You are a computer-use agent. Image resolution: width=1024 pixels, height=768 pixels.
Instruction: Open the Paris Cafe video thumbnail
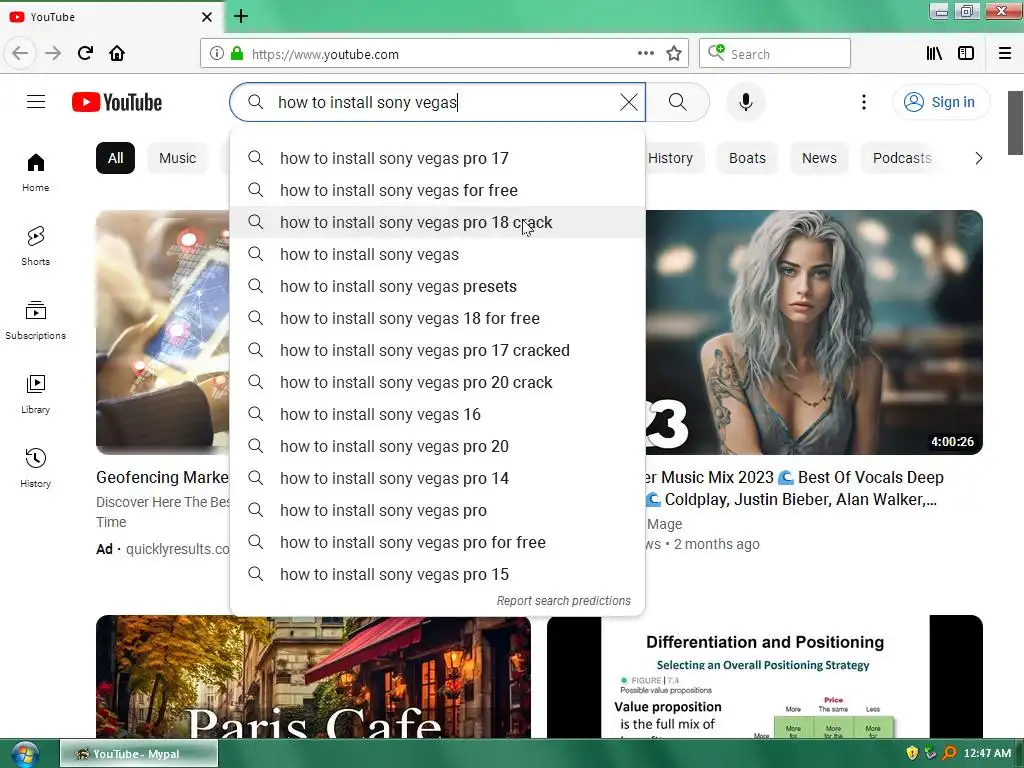313,677
